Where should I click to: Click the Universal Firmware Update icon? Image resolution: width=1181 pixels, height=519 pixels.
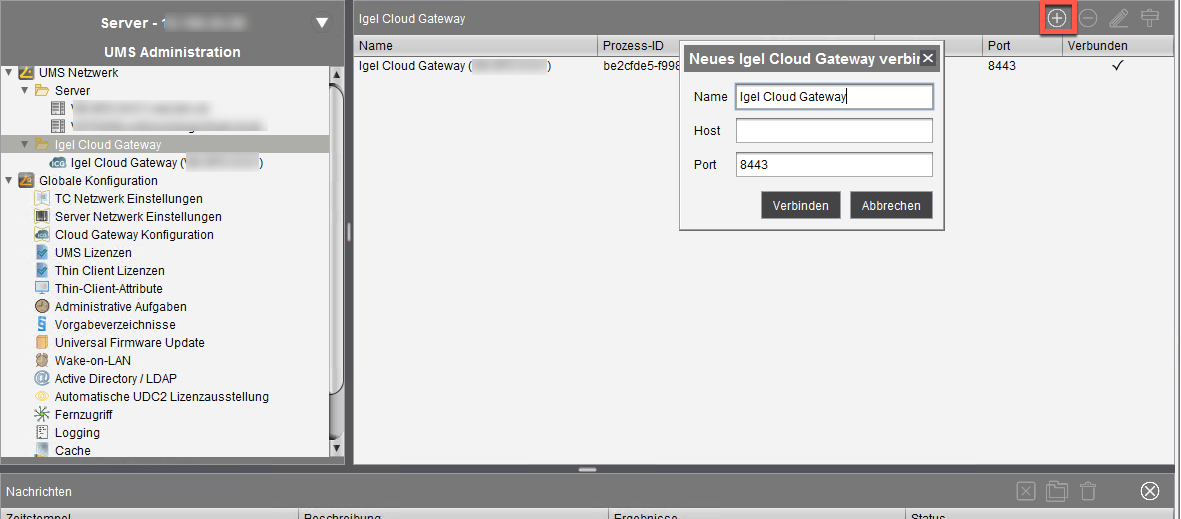click(x=42, y=343)
